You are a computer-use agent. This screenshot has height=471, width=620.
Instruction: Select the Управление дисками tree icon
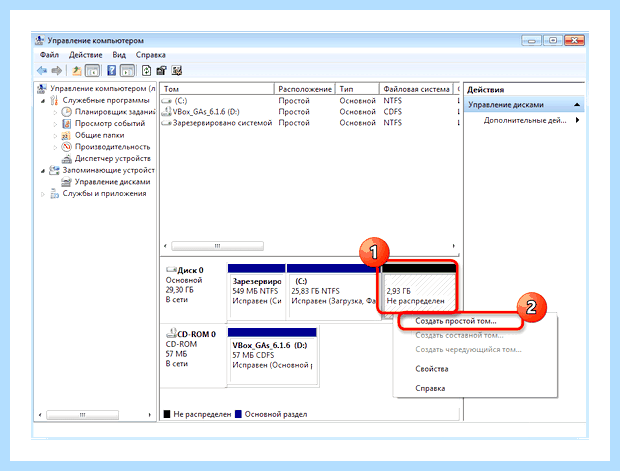pyautogui.click(x=66, y=182)
